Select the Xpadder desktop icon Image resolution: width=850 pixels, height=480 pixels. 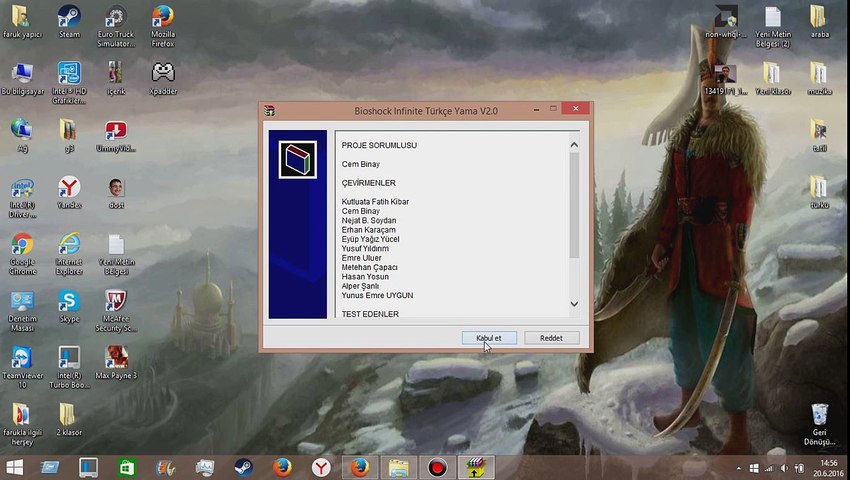tap(163, 79)
